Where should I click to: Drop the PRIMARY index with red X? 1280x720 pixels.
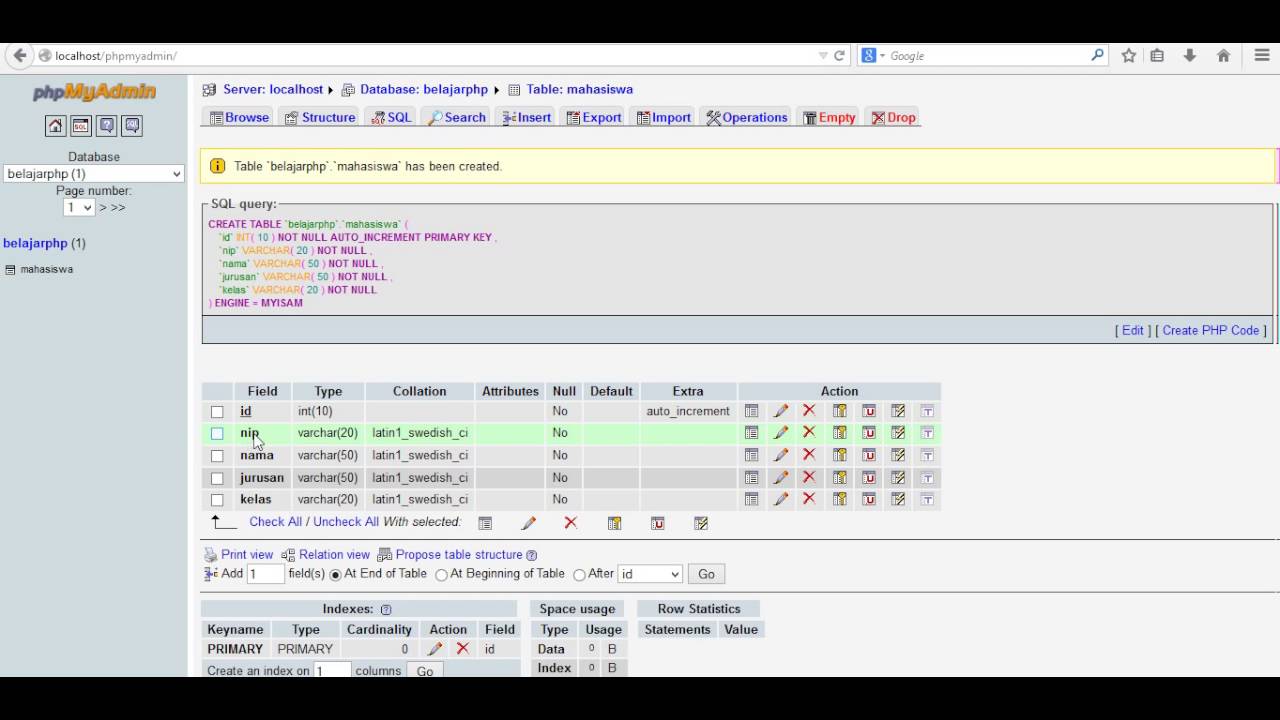(463, 649)
